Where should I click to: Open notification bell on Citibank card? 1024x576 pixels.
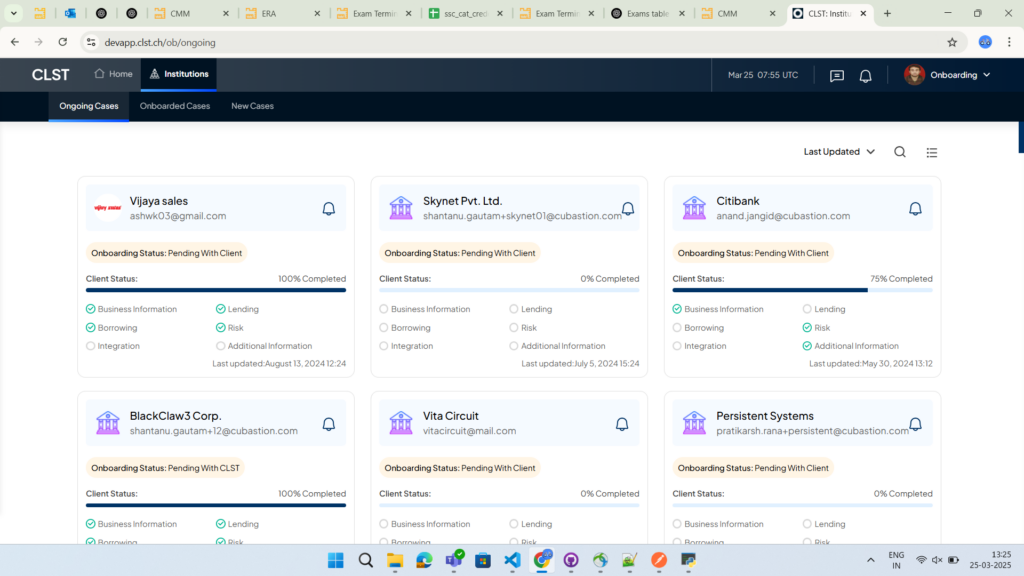[915, 208]
